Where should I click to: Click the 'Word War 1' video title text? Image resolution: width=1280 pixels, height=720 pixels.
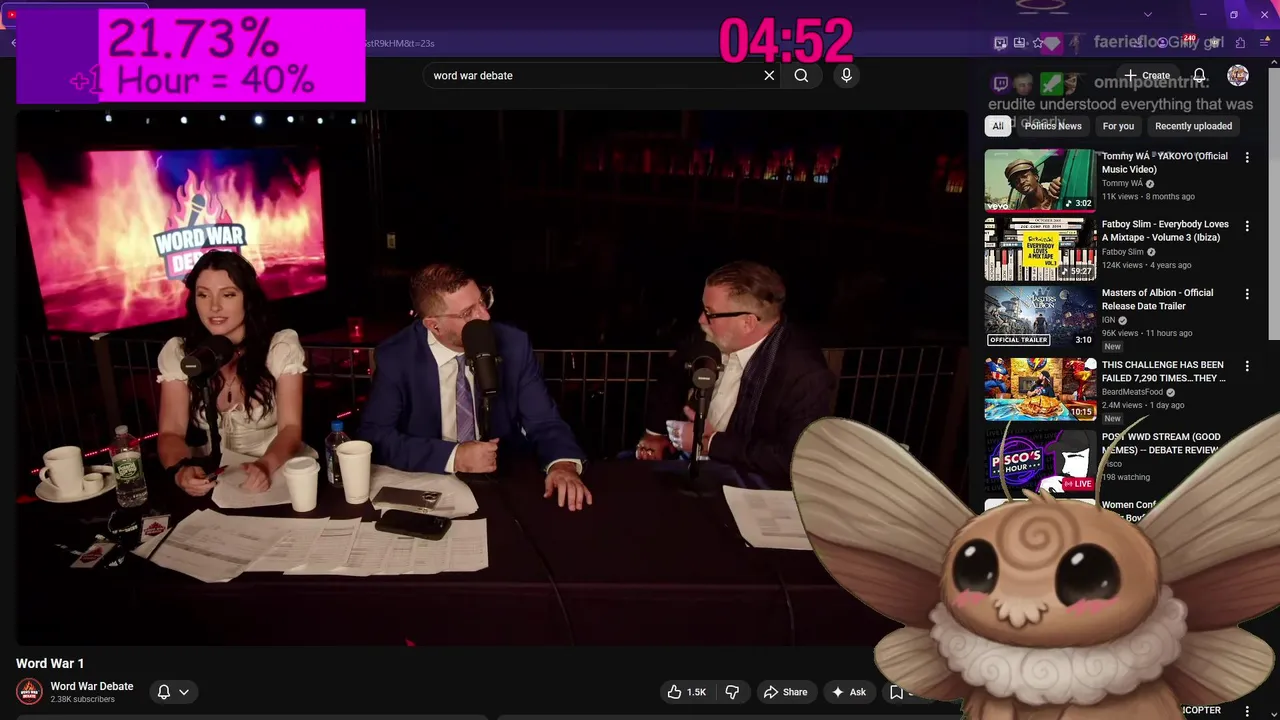(x=50, y=663)
